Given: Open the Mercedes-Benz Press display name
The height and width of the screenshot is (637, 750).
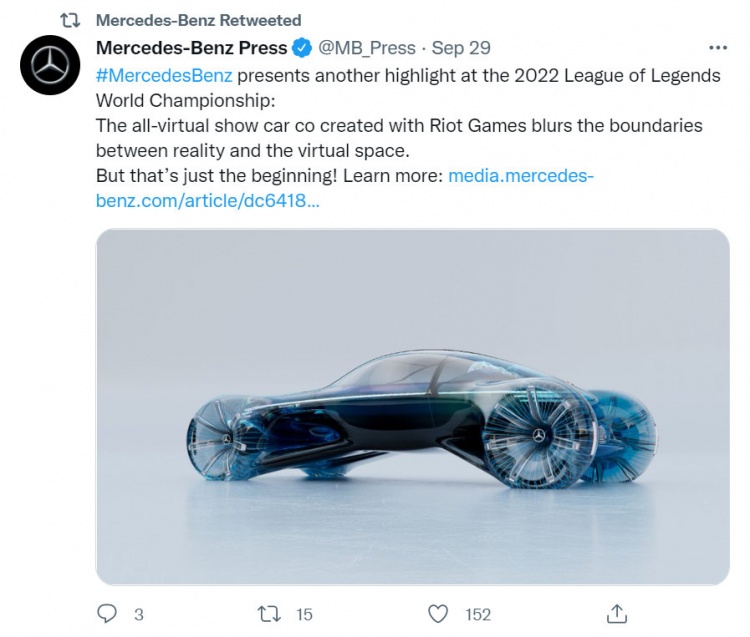Looking at the screenshot, I should 191,48.
